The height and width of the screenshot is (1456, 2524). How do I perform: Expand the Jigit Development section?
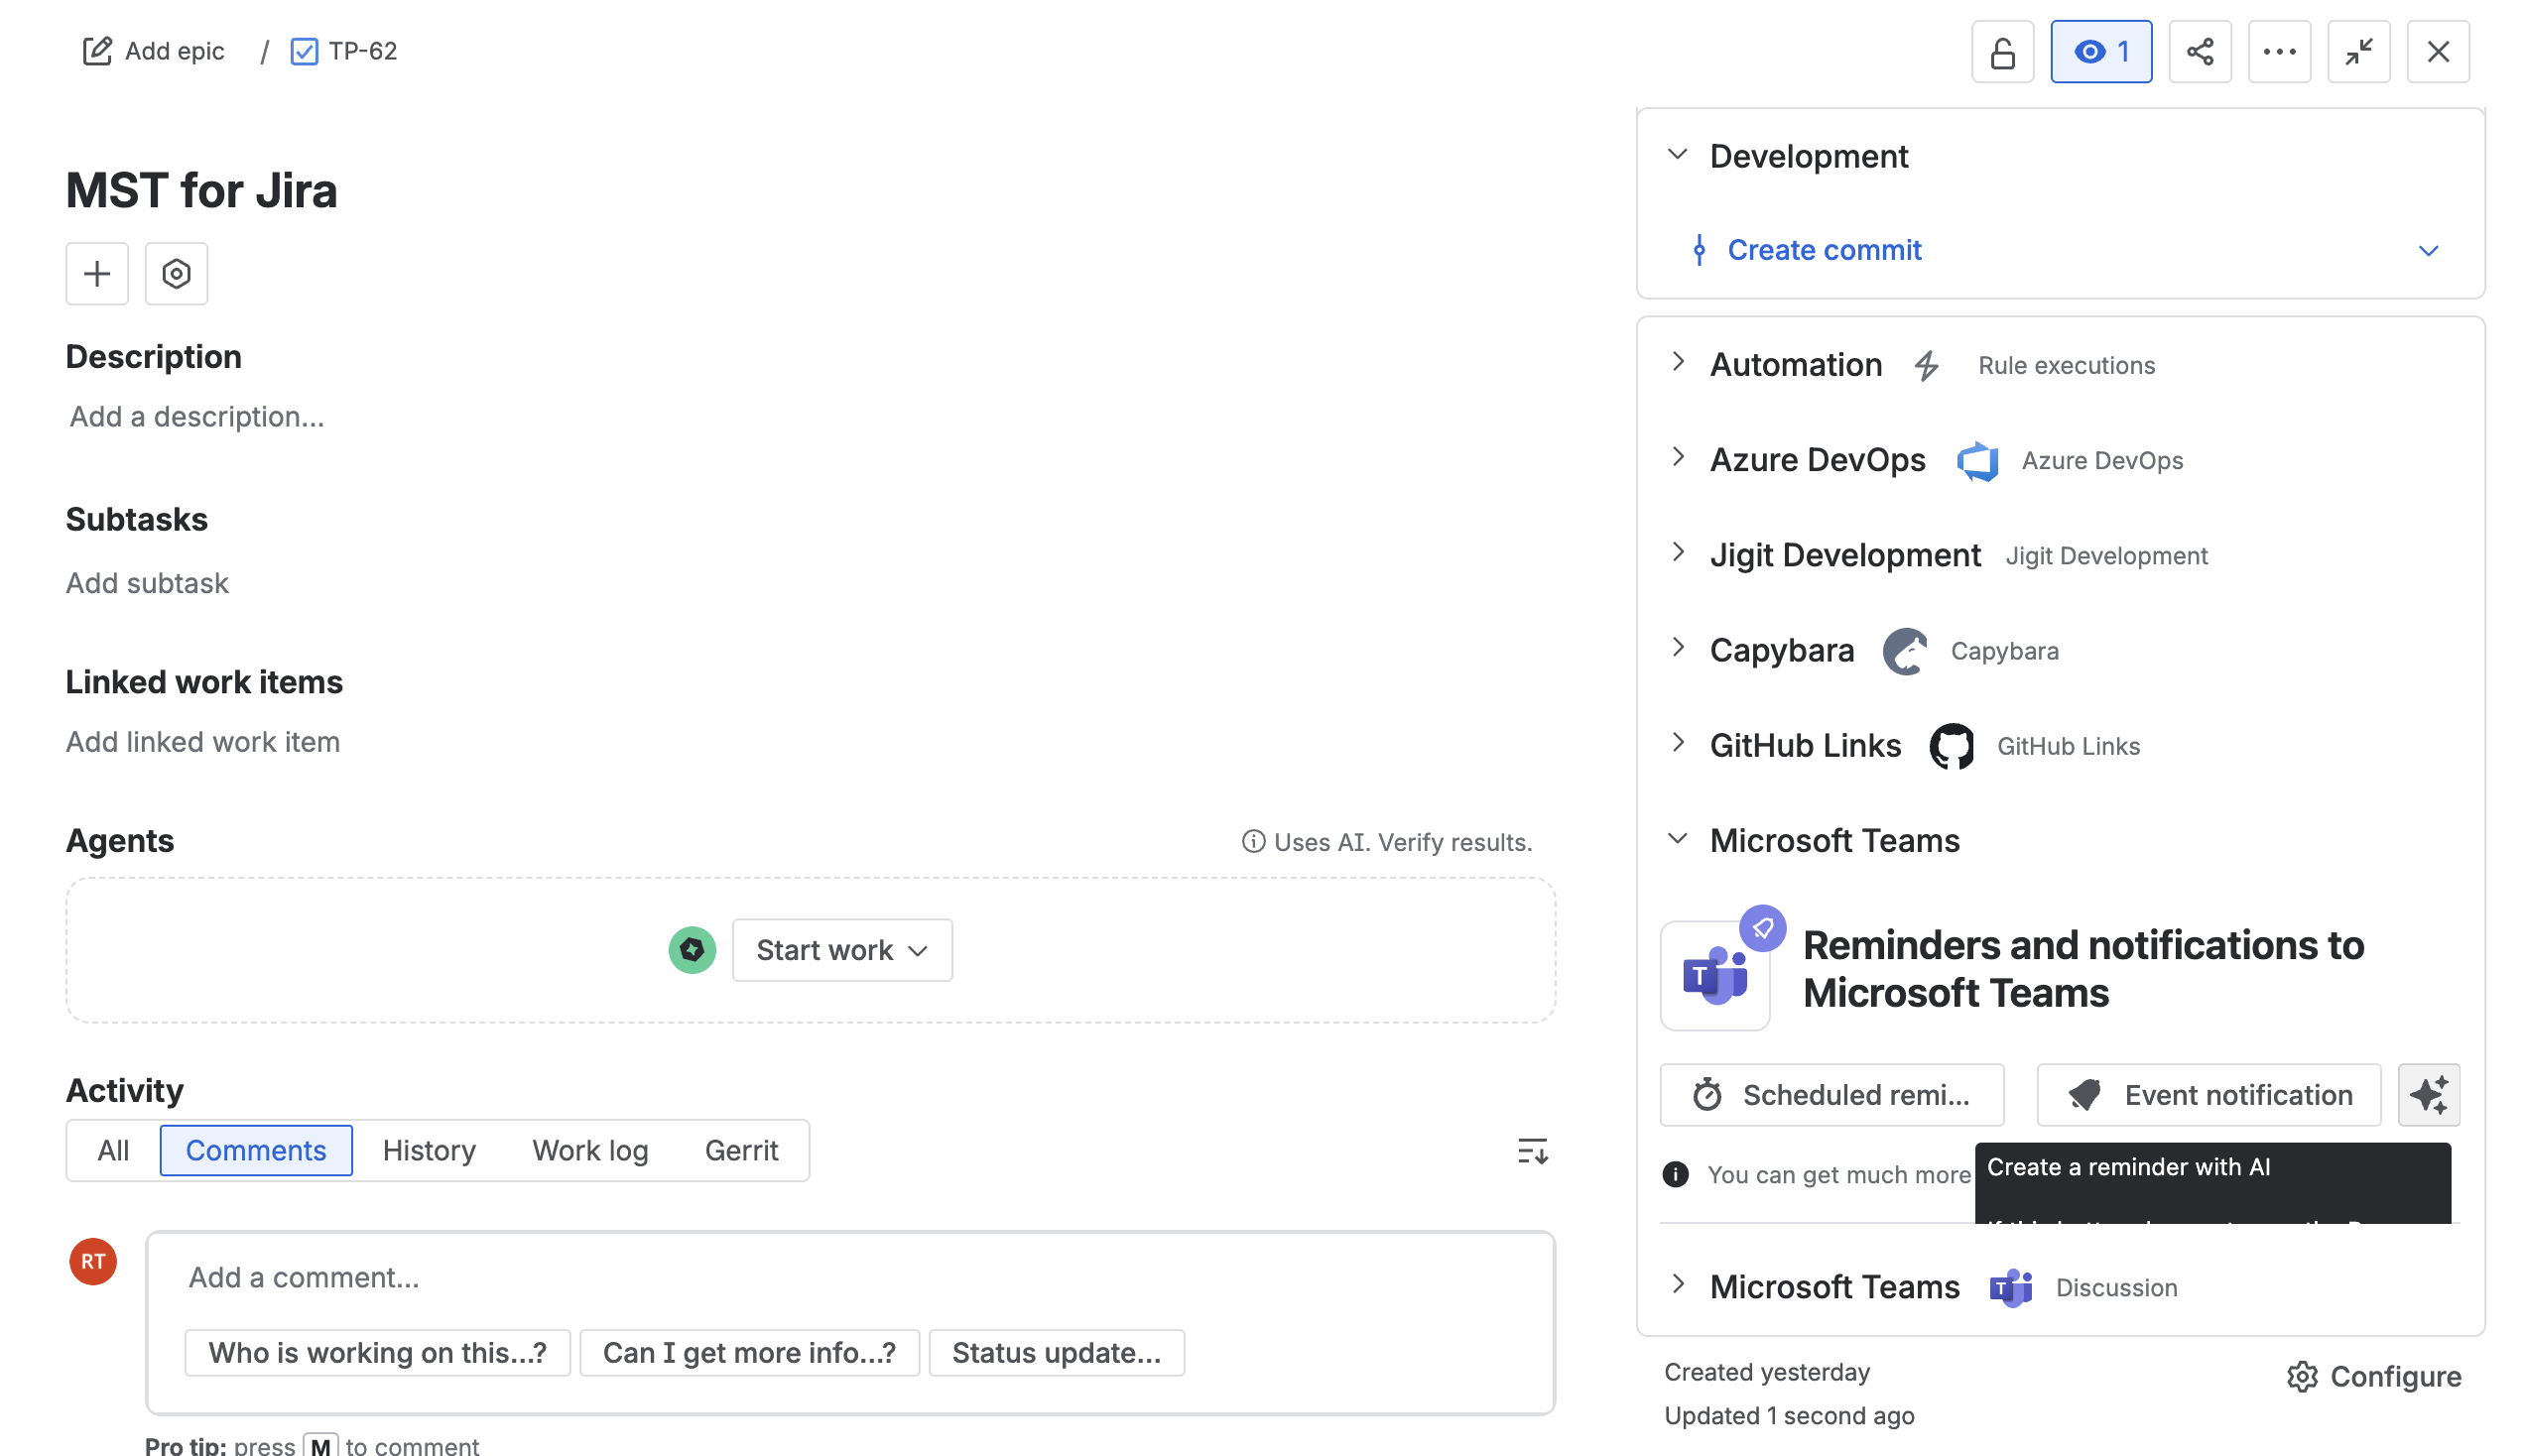click(1677, 553)
